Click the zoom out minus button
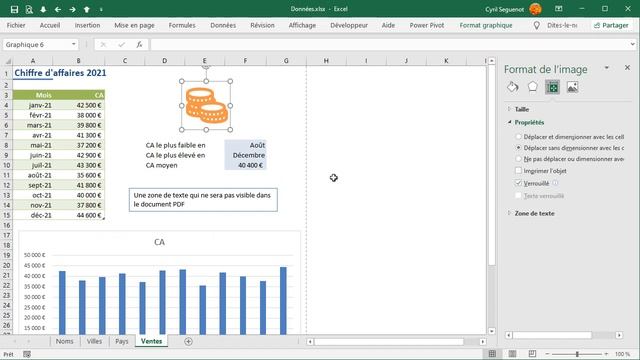 tap(547, 354)
